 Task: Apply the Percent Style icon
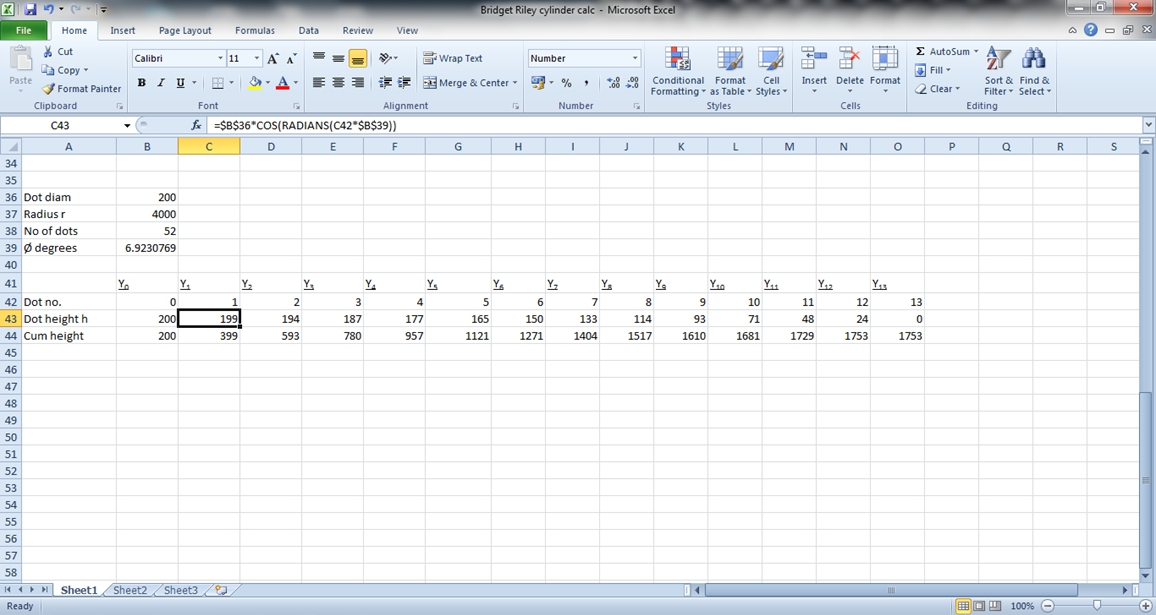(x=566, y=83)
